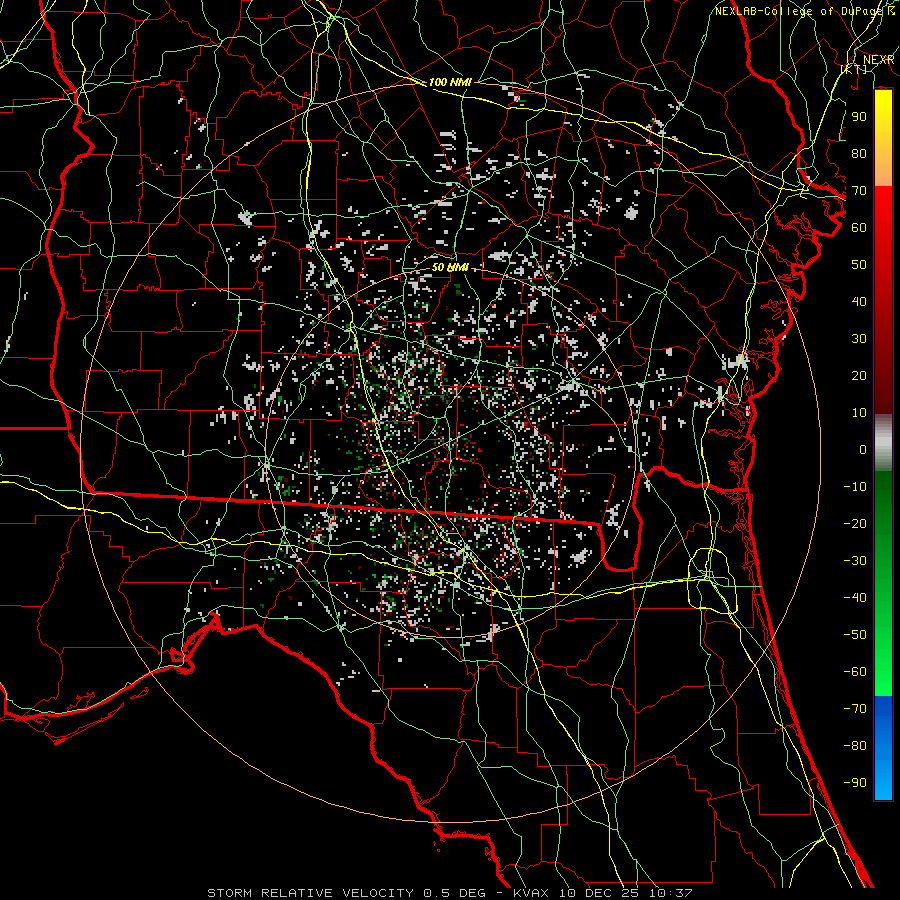Click the 100 NMI range ring label
The height and width of the screenshot is (900, 900).
pos(450,82)
